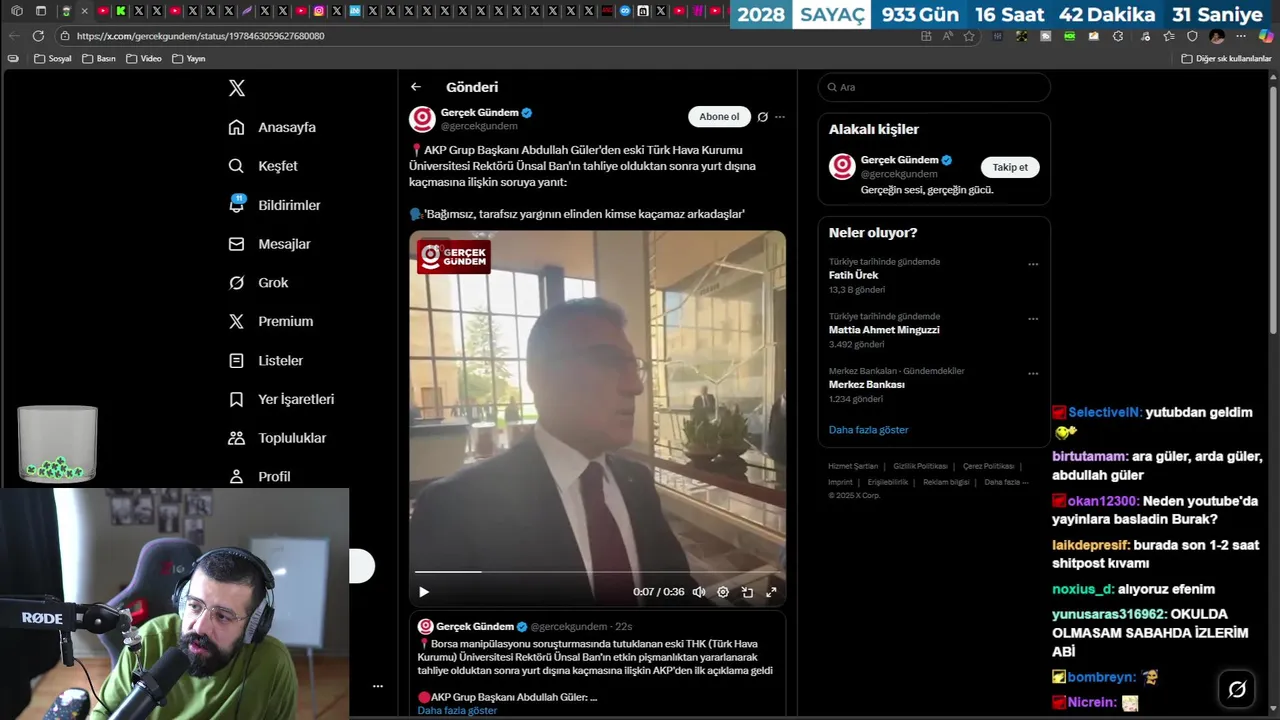Expand the video to fullscreen

pyautogui.click(x=771, y=592)
